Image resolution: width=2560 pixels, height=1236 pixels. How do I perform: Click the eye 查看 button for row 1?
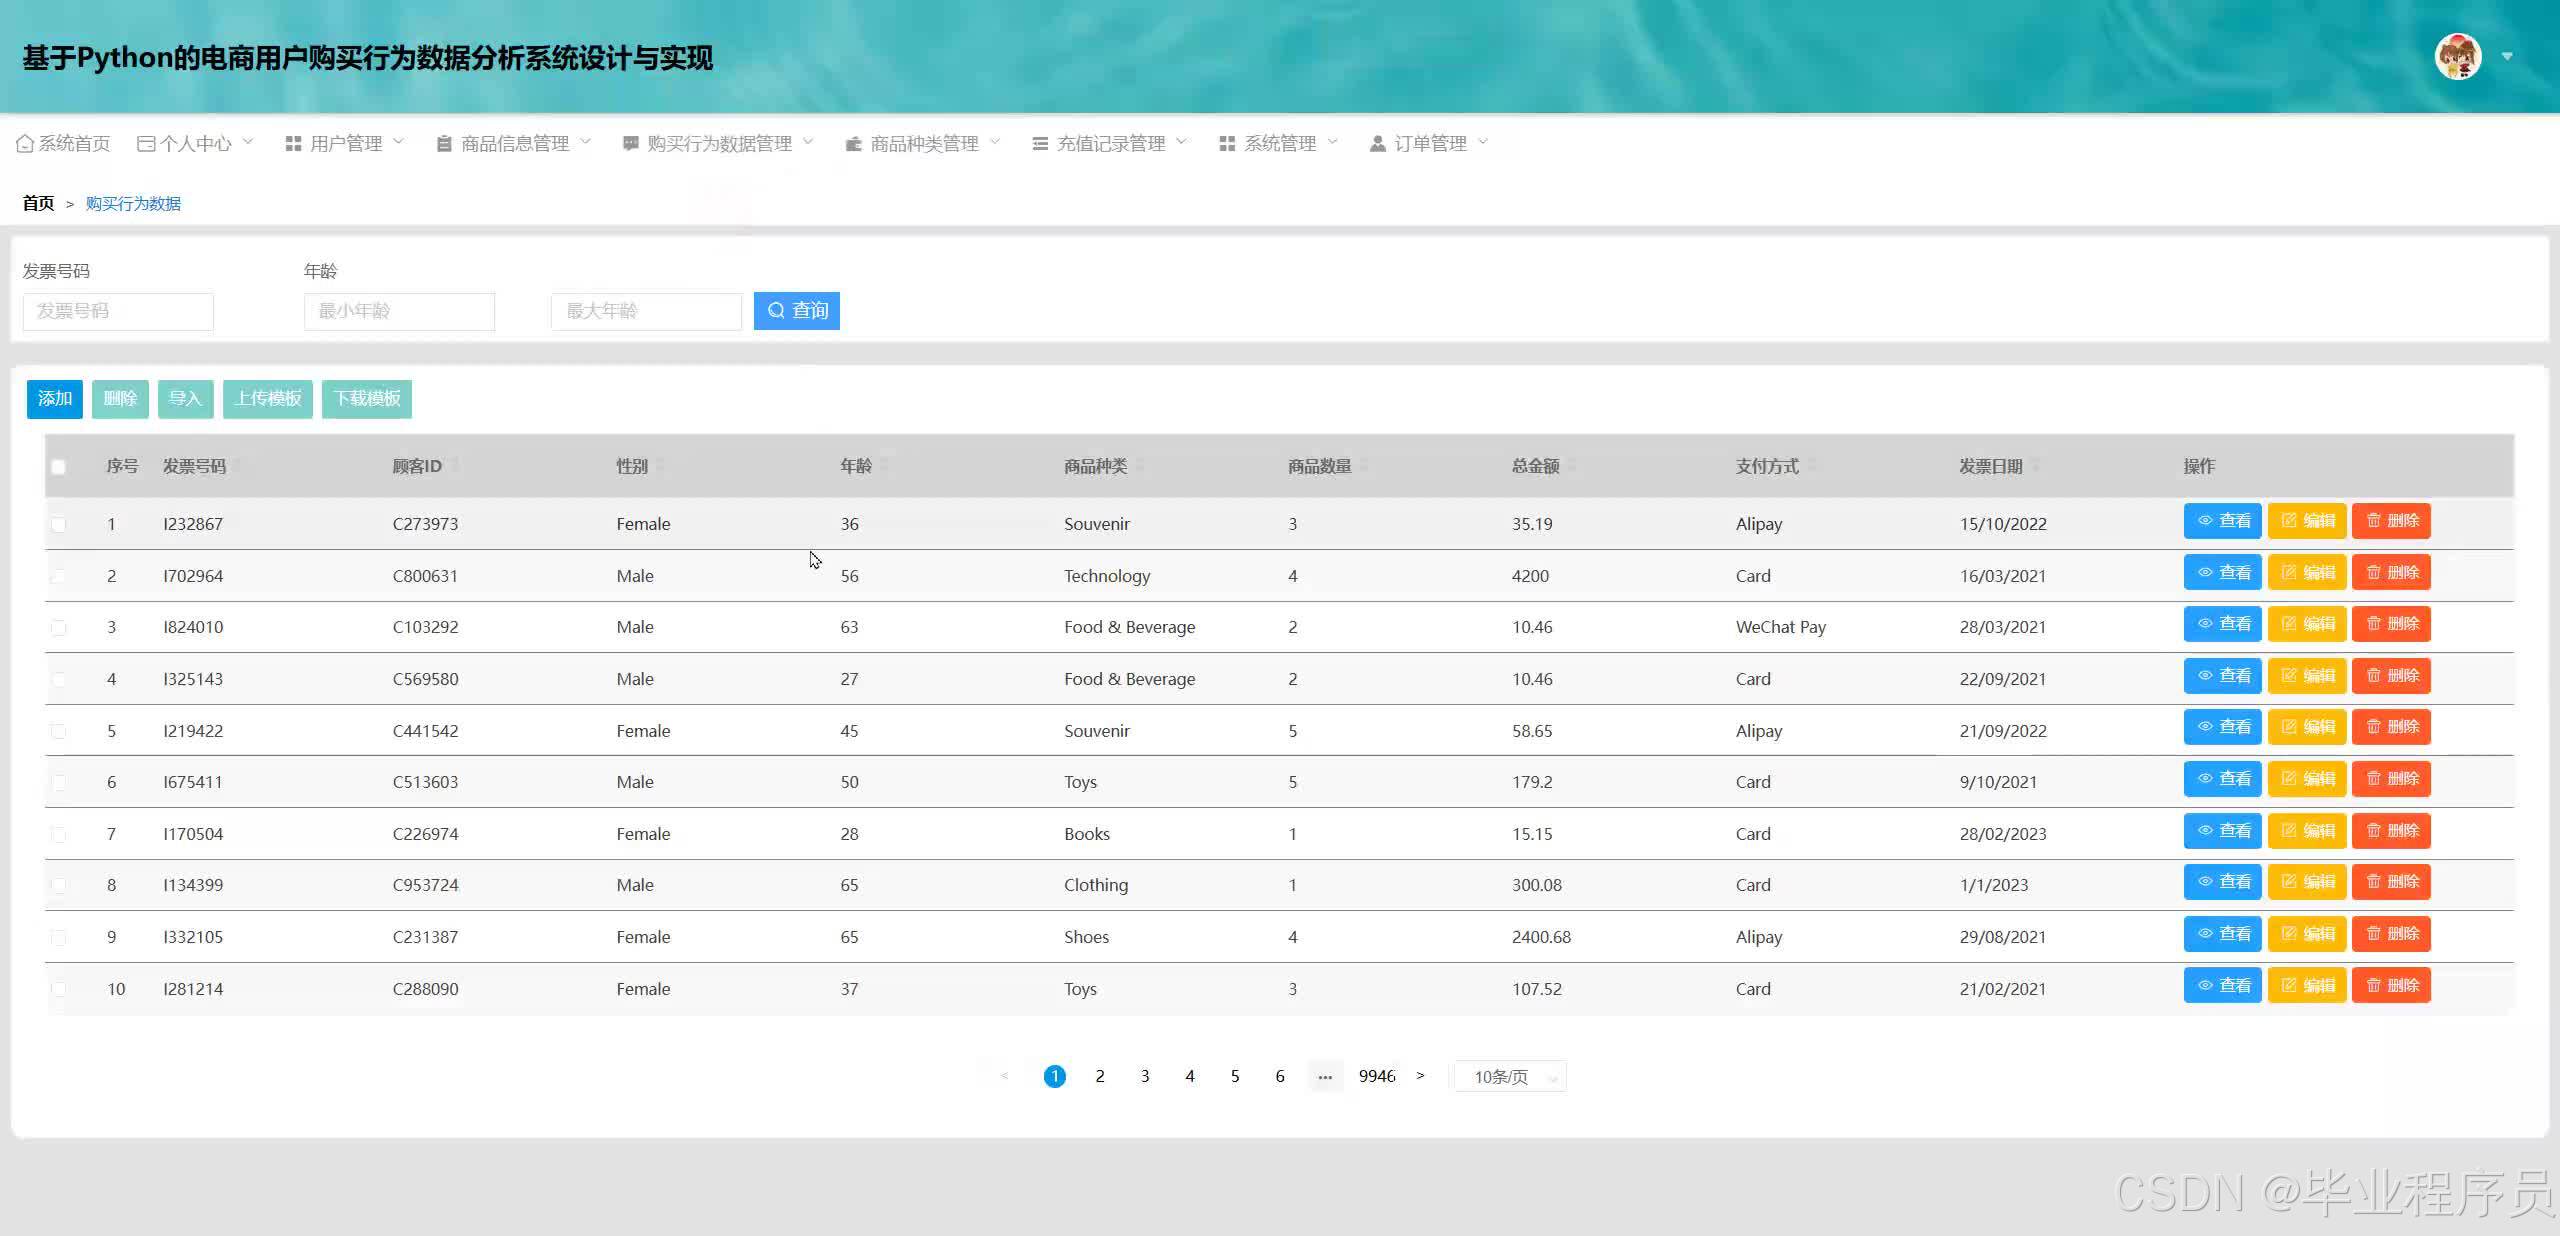(x=2222, y=521)
